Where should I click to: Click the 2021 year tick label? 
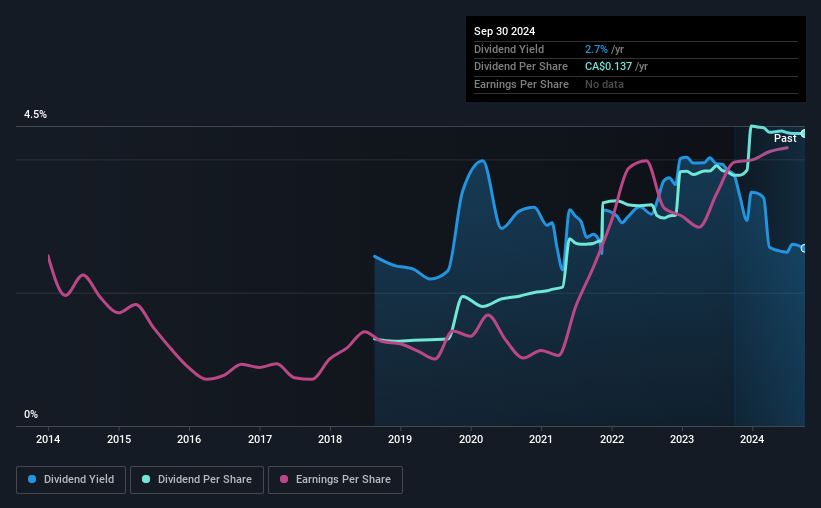(541, 439)
